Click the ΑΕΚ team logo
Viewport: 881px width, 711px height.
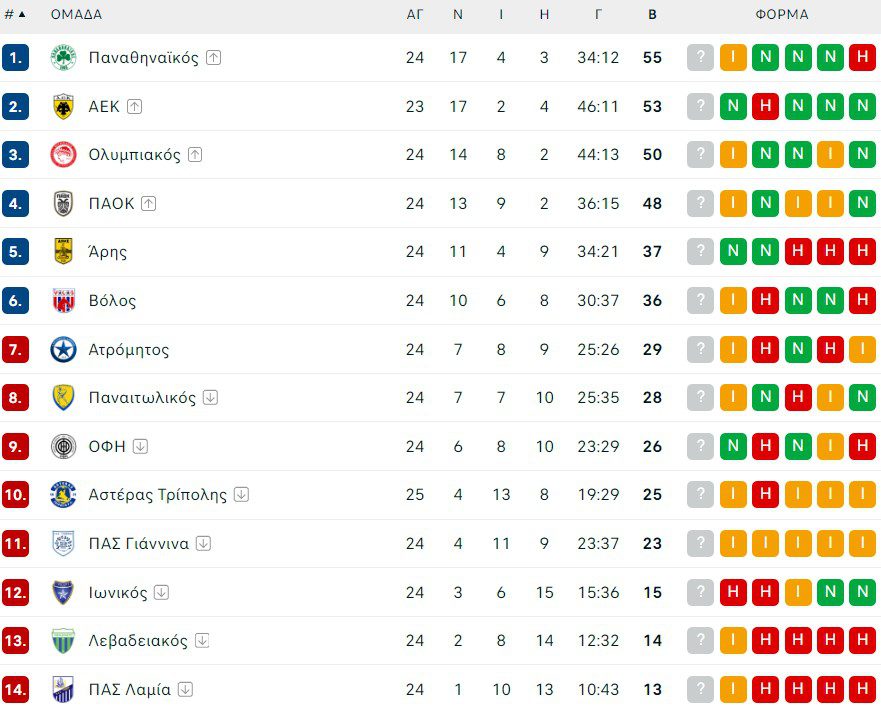pyautogui.click(x=63, y=107)
